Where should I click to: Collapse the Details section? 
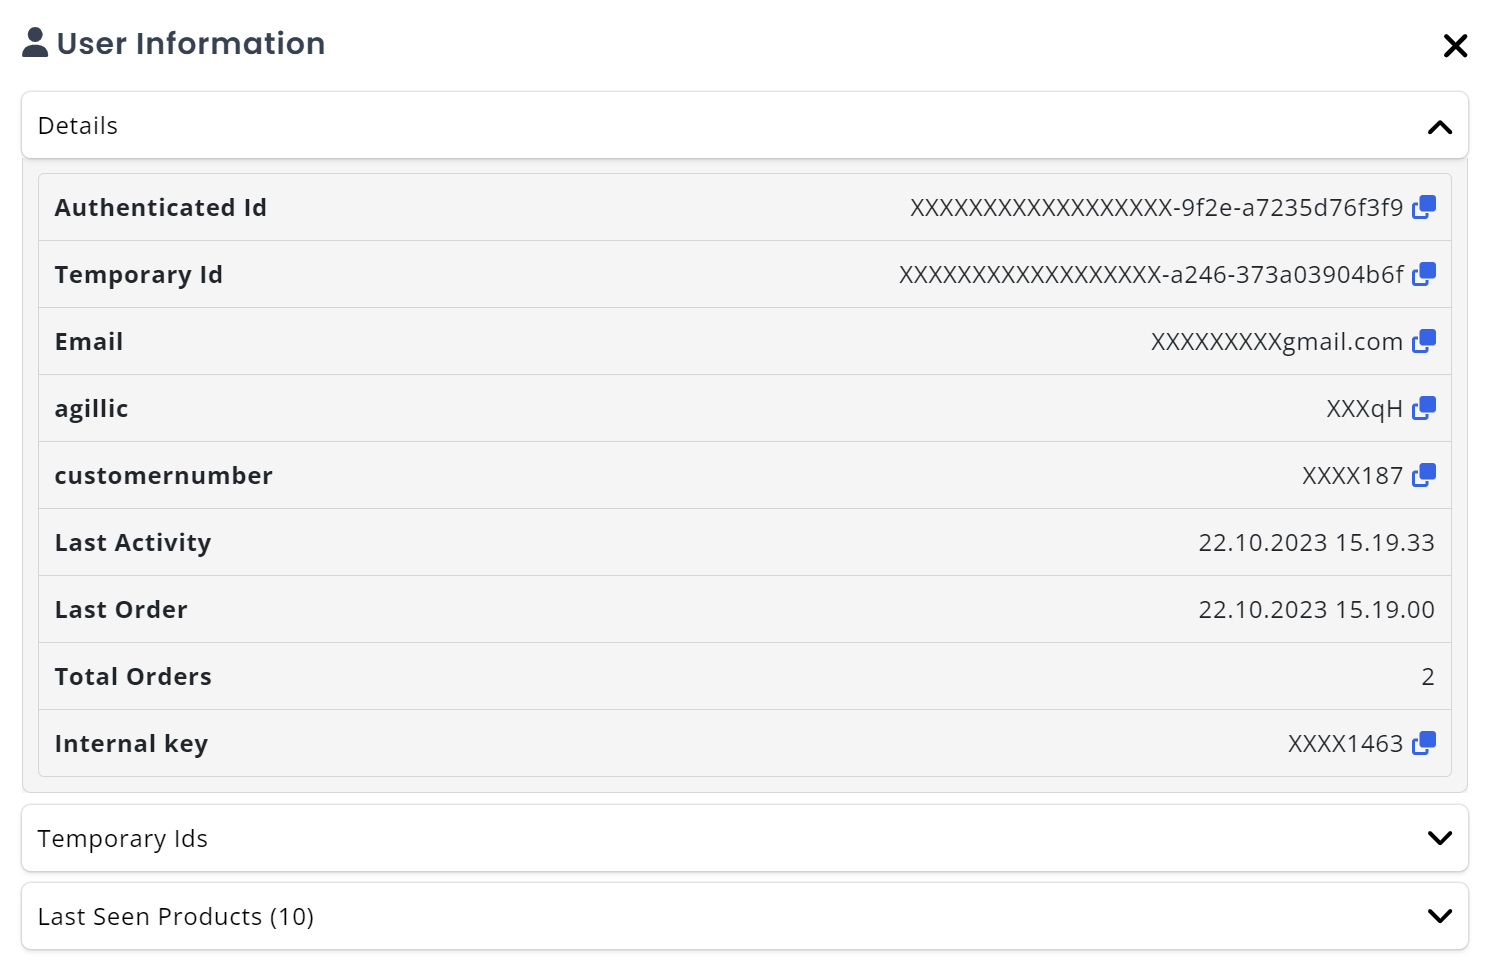point(1439,127)
